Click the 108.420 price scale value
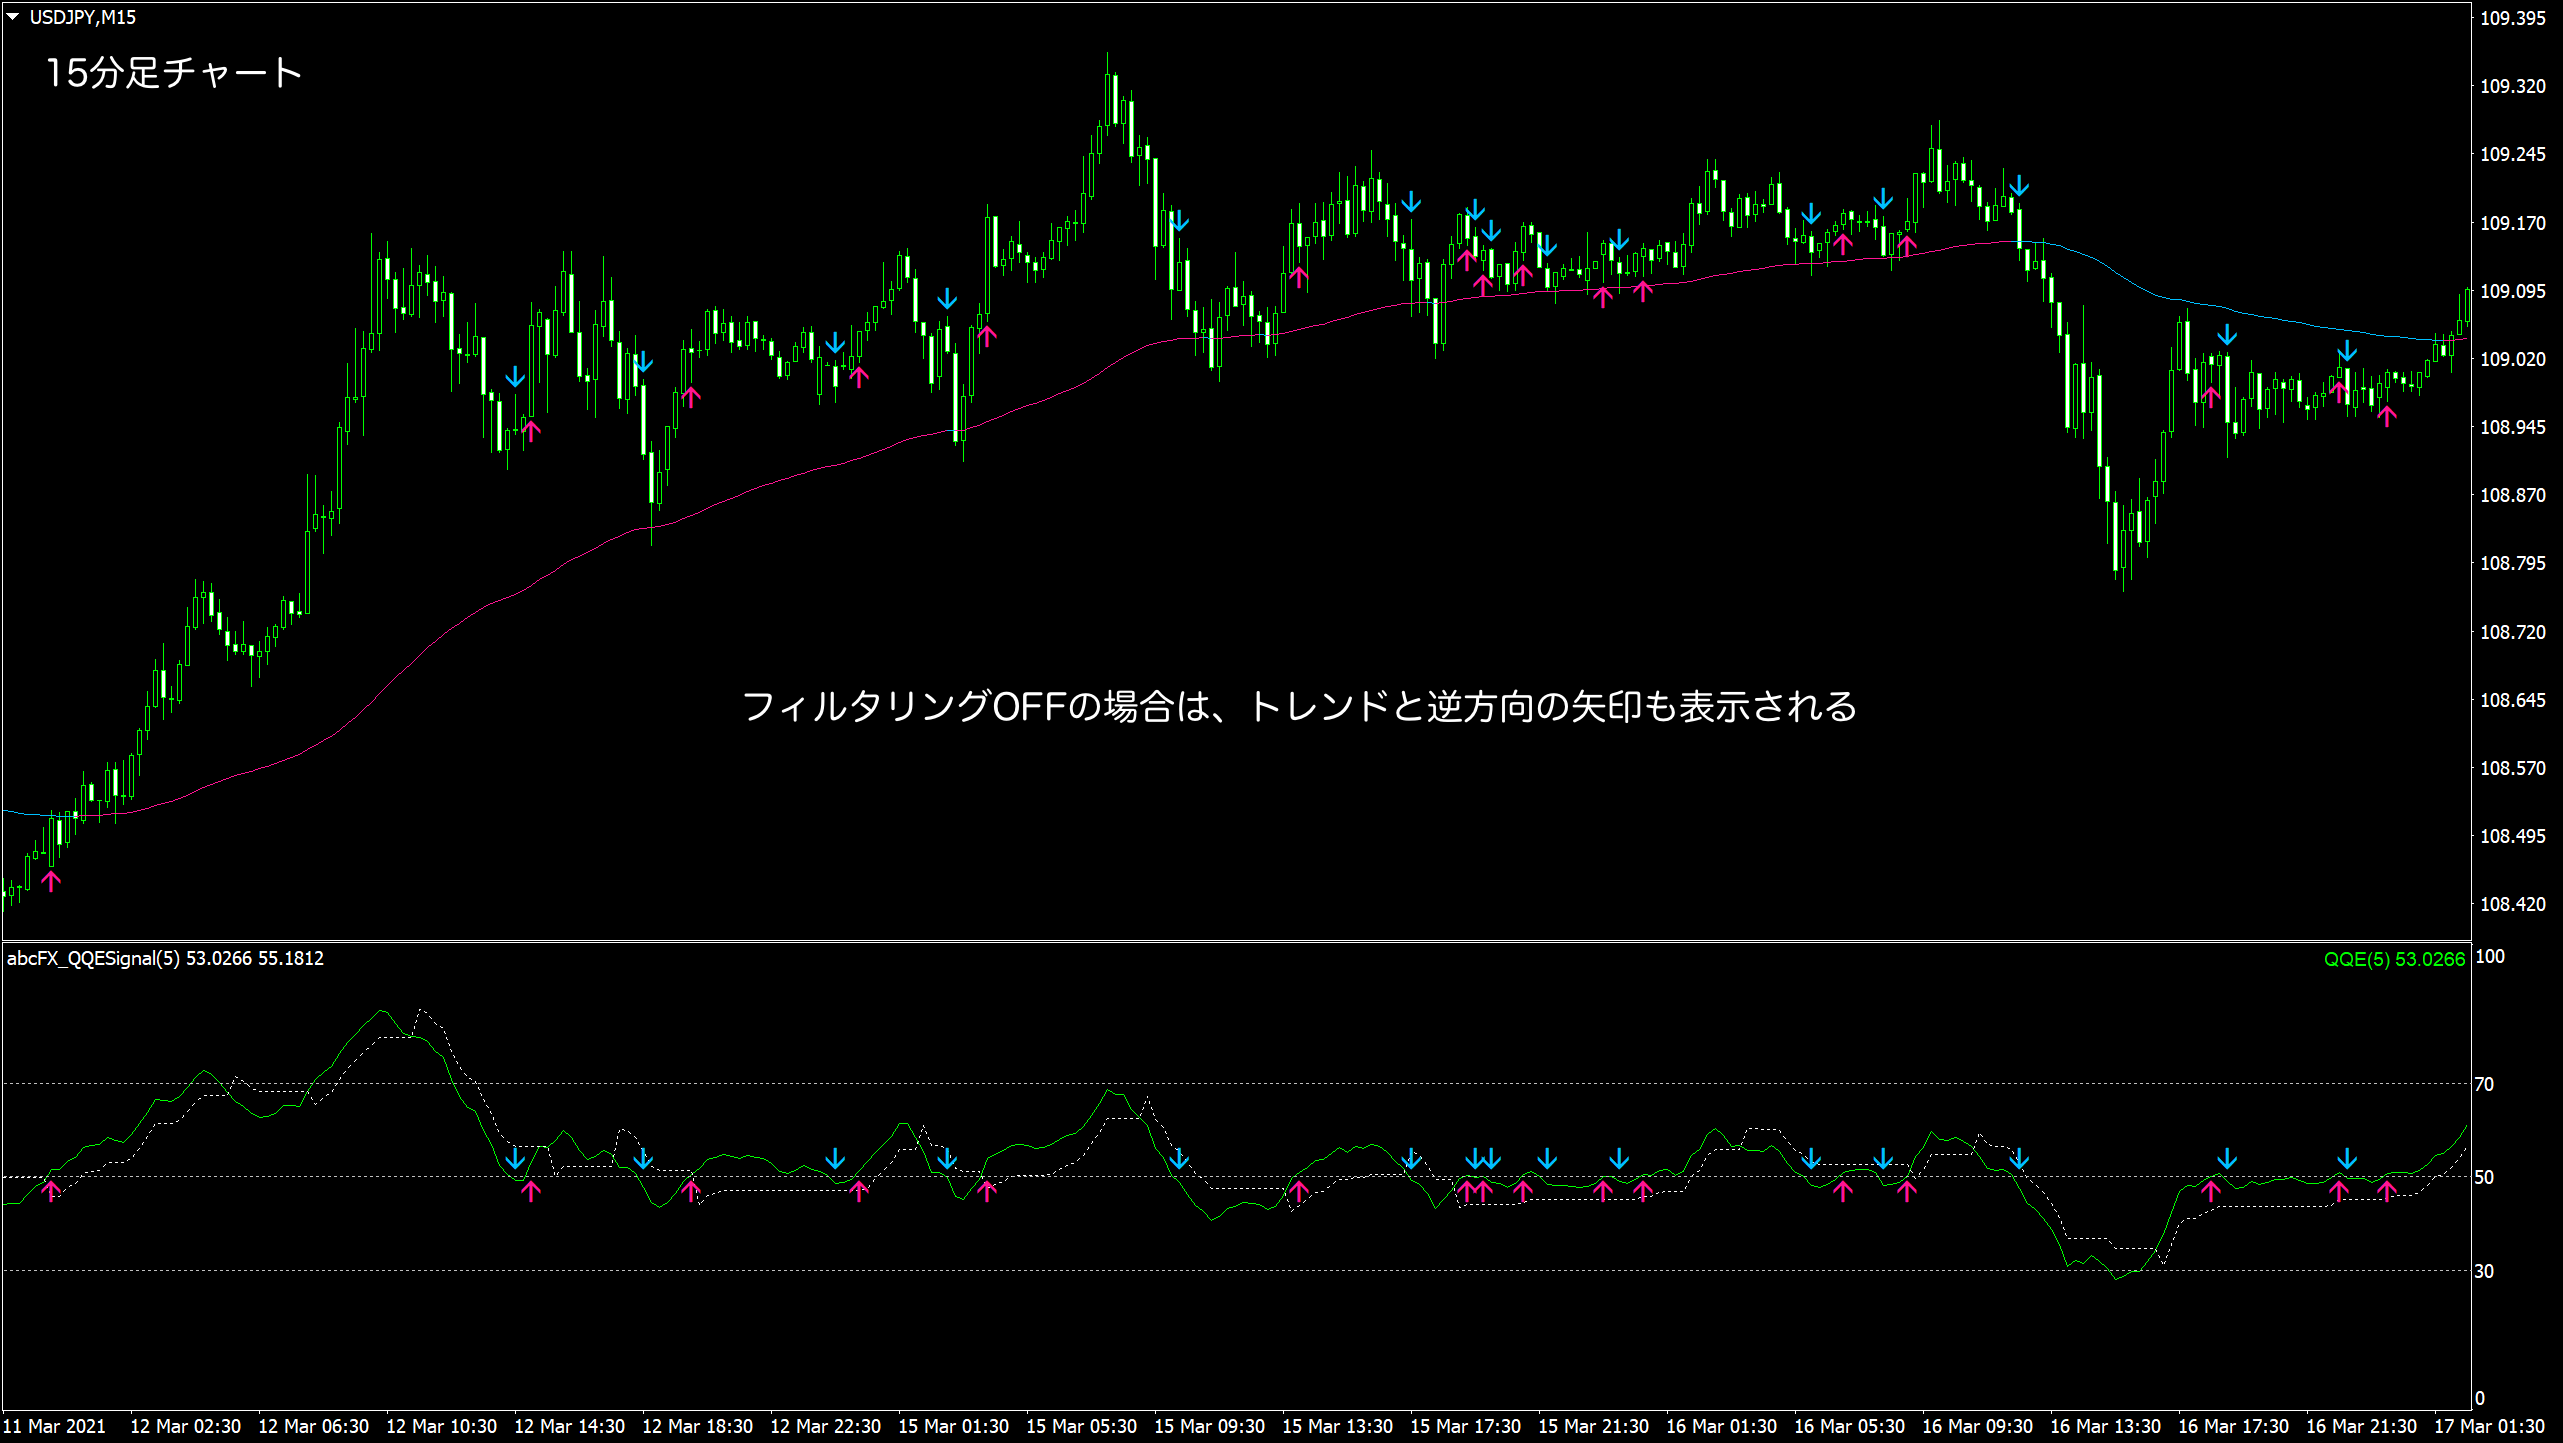The width and height of the screenshot is (2563, 1443). (2512, 904)
